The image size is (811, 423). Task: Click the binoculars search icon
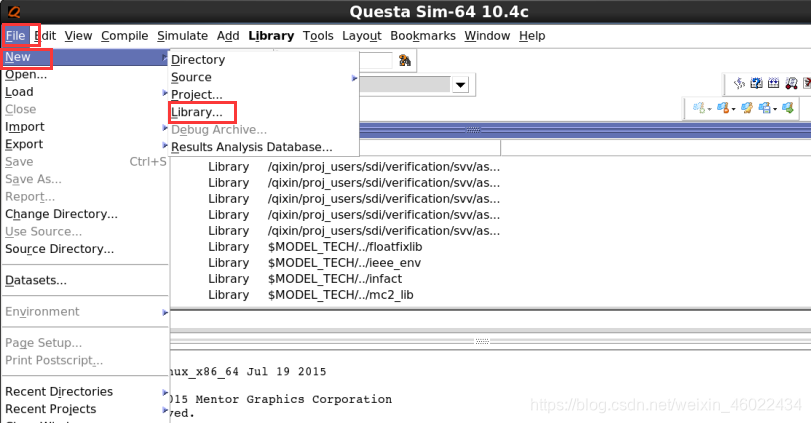(x=404, y=61)
